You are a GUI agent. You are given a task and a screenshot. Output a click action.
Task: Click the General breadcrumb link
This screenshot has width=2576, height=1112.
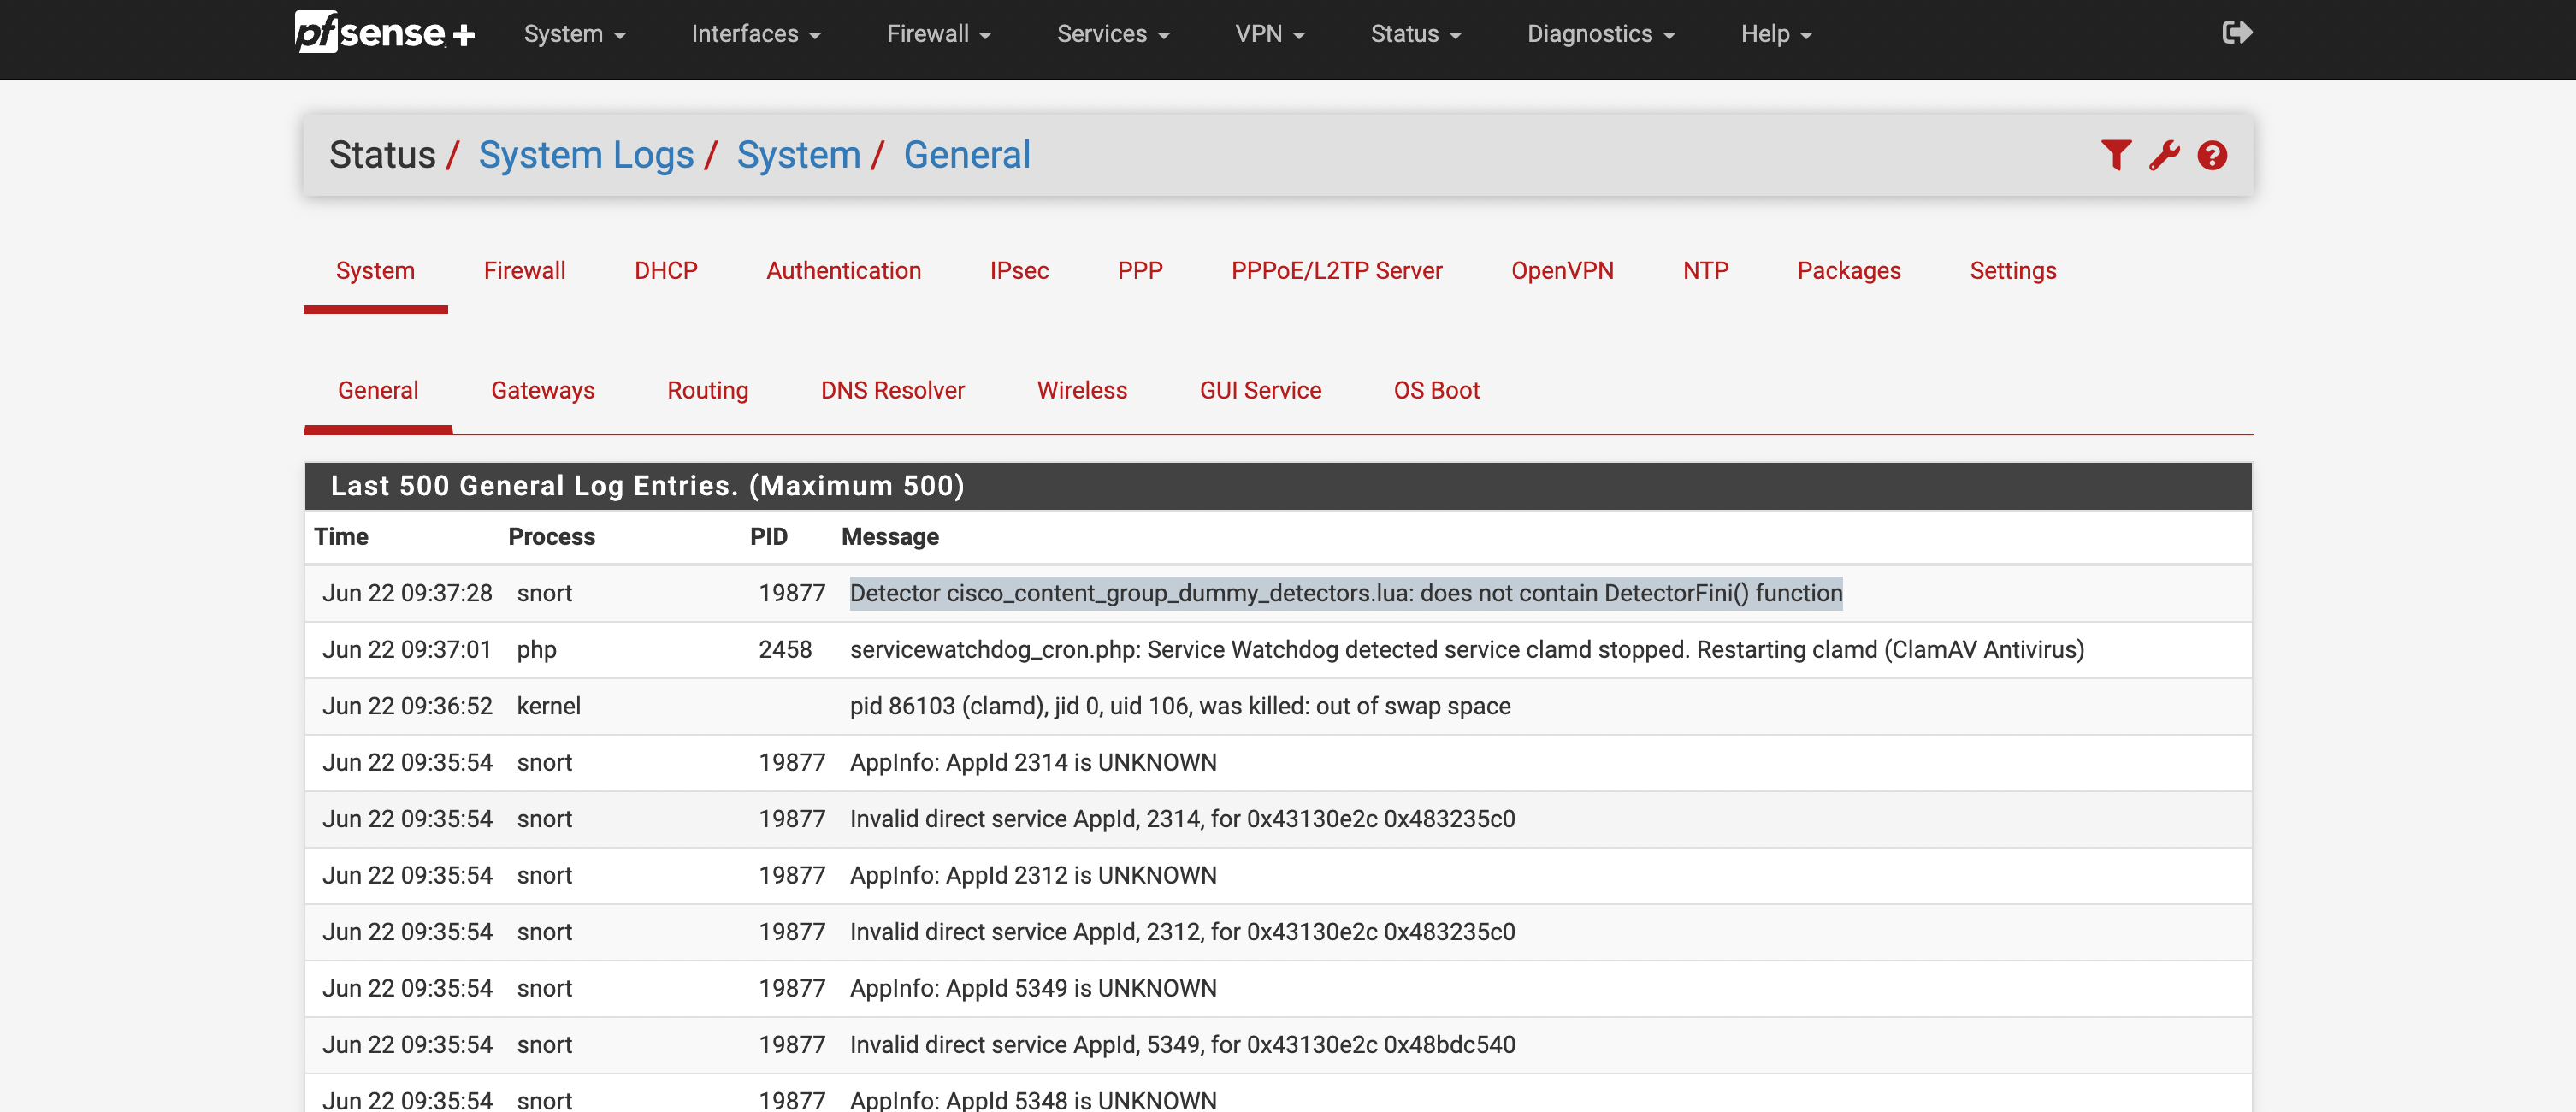(x=966, y=155)
